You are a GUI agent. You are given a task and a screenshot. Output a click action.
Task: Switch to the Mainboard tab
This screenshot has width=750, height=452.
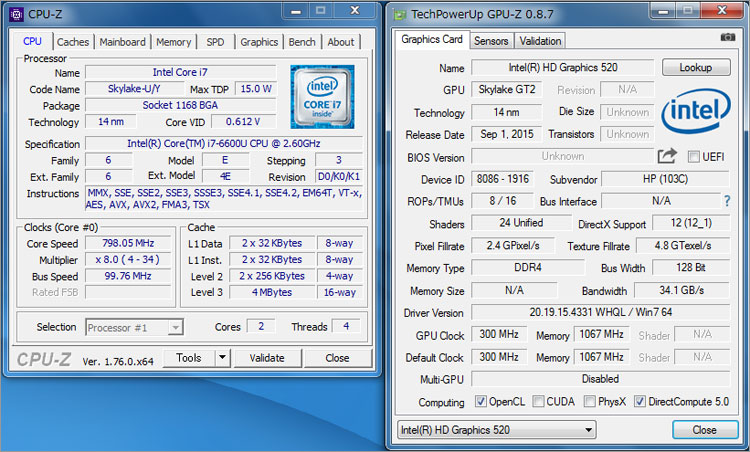(x=122, y=42)
